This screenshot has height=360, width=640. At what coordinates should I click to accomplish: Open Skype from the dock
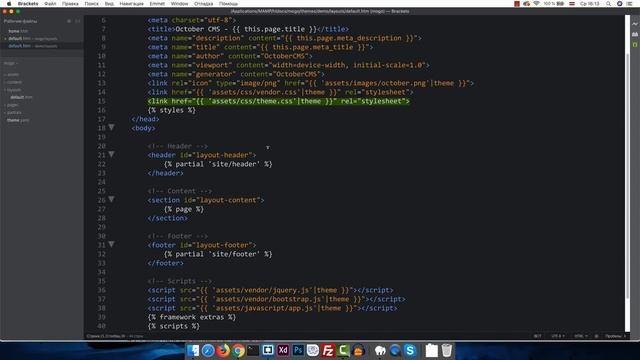coord(410,351)
